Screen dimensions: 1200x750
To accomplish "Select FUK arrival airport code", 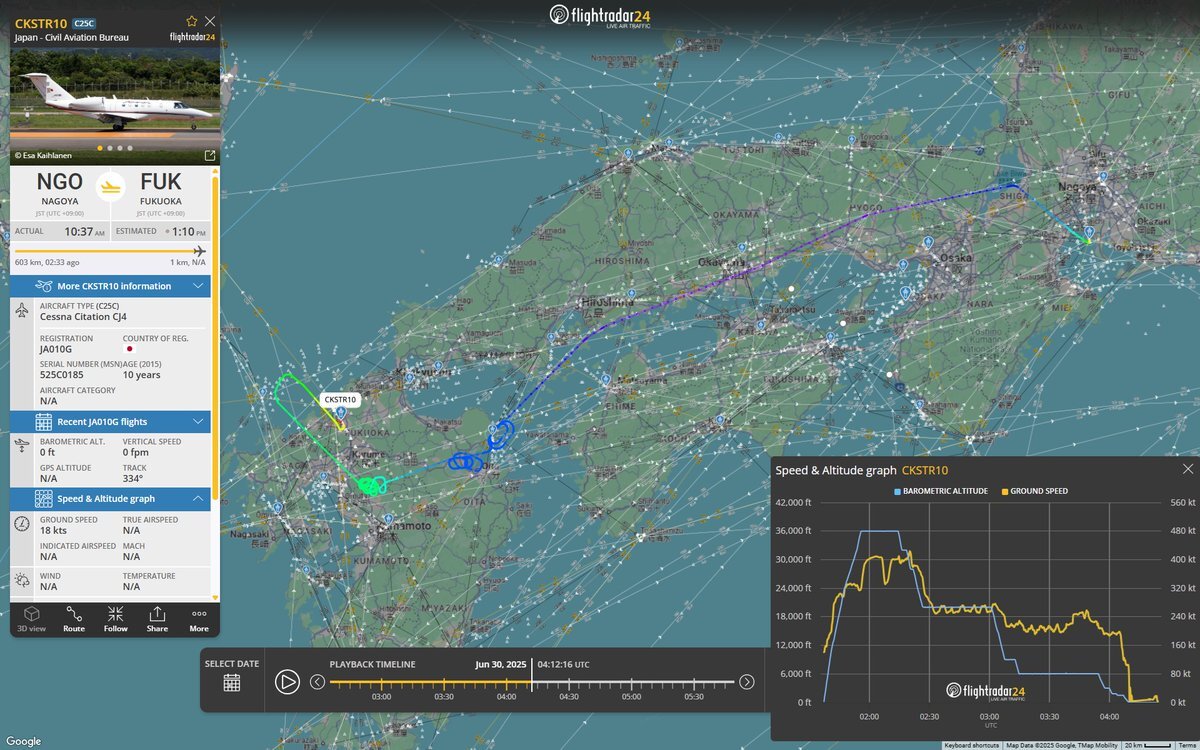I will pos(161,182).
